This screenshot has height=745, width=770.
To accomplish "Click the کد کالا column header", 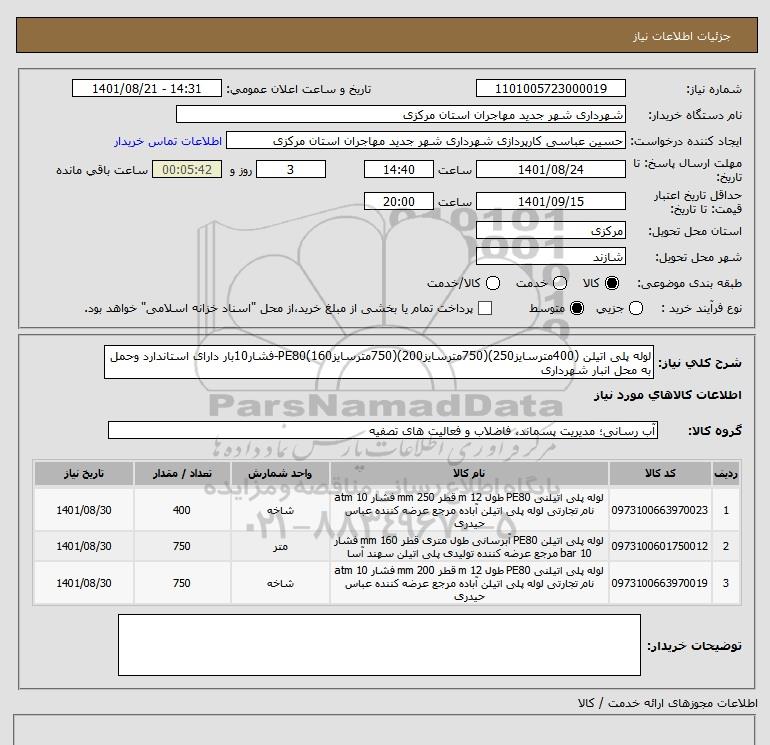I will point(660,473).
